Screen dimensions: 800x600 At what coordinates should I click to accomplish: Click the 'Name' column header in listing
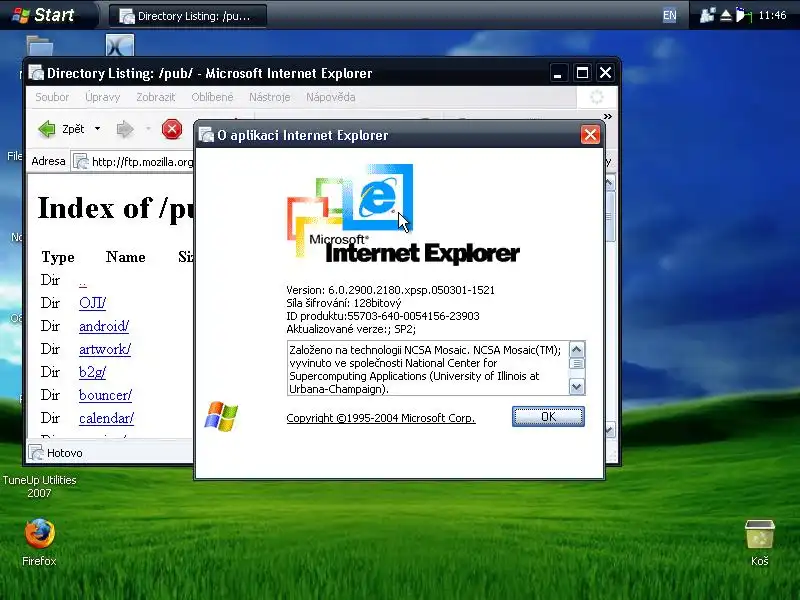126,257
